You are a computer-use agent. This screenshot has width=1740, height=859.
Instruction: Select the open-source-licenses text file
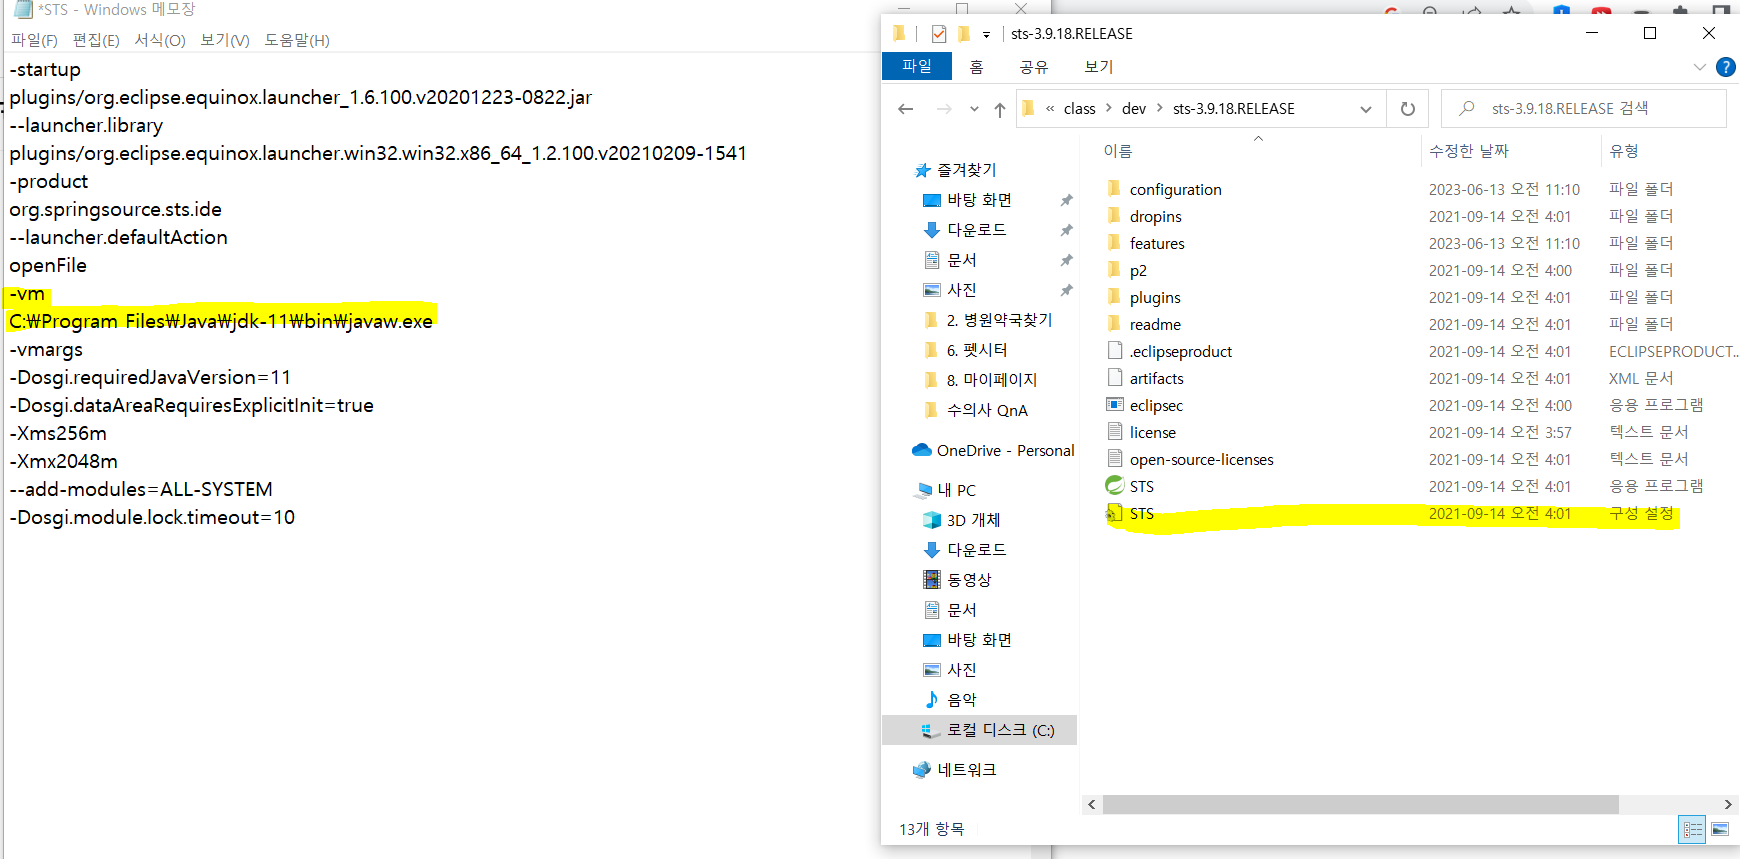(x=1201, y=460)
